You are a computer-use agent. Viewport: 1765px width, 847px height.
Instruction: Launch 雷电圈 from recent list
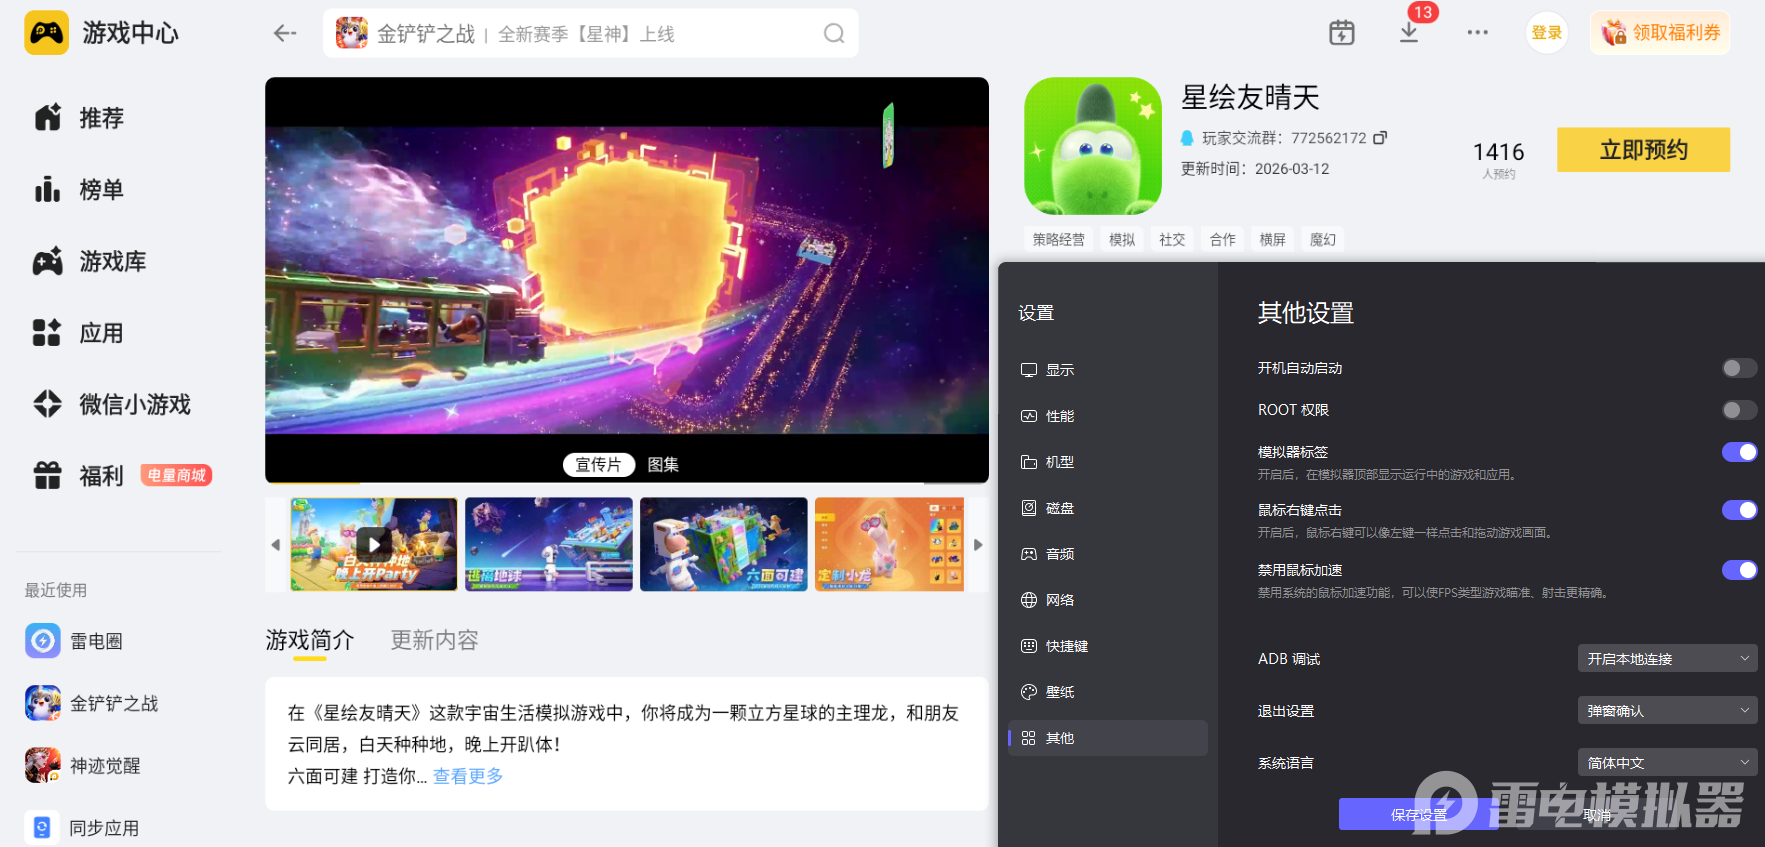[x=74, y=641]
